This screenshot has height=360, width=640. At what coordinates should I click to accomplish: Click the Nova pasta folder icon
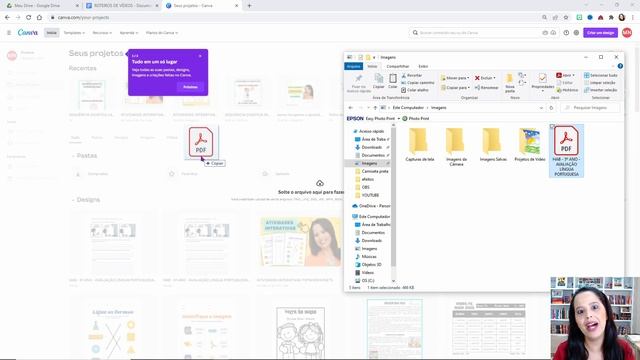510,78
